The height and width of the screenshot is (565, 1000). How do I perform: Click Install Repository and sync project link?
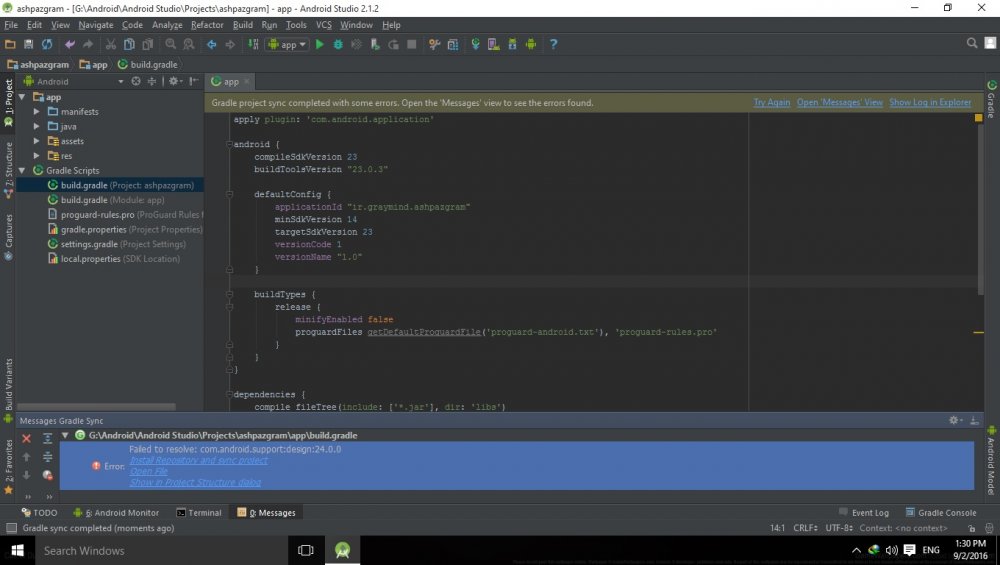pos(198,460)
